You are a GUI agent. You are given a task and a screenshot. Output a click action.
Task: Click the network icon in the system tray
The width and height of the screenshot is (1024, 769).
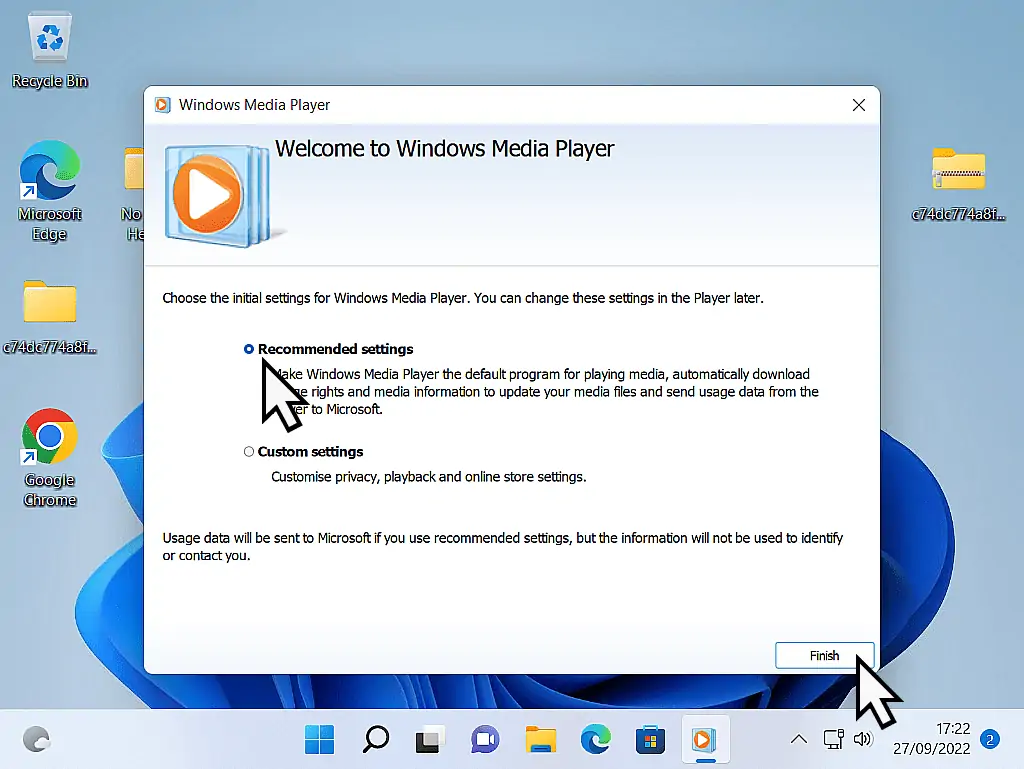pyautogui.click(x=834, y=739)
